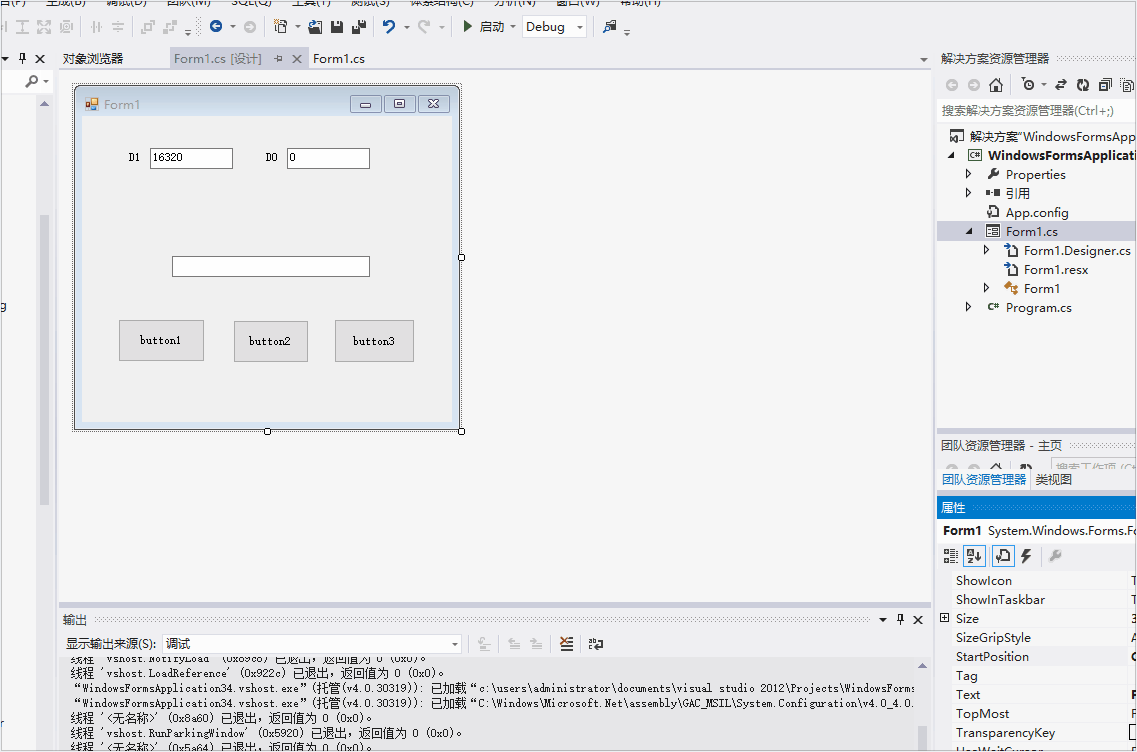Click the Undo arrow icon
1137x752 pixels.
tap(390, 27)
